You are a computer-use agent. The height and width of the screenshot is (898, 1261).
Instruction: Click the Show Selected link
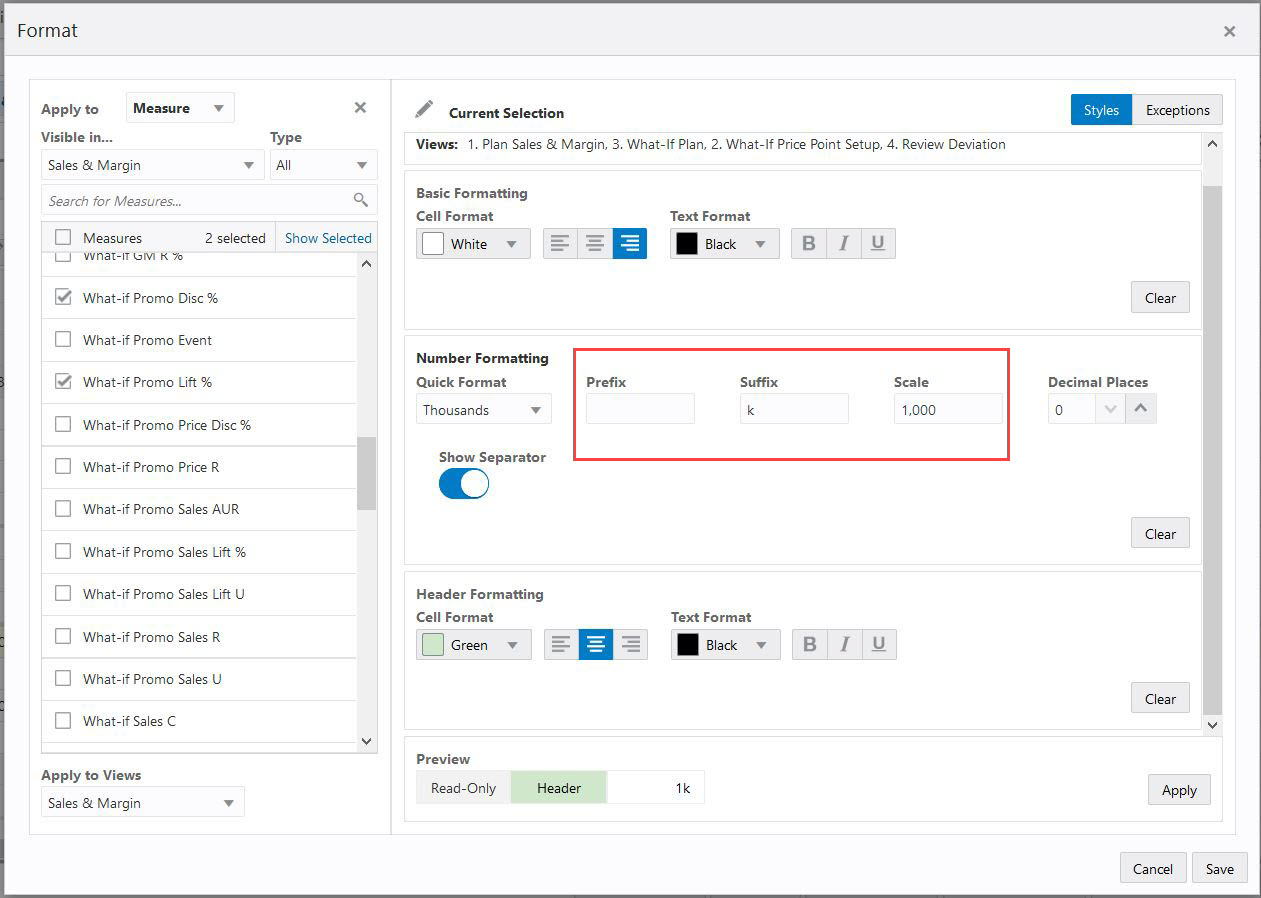point(328,238)
